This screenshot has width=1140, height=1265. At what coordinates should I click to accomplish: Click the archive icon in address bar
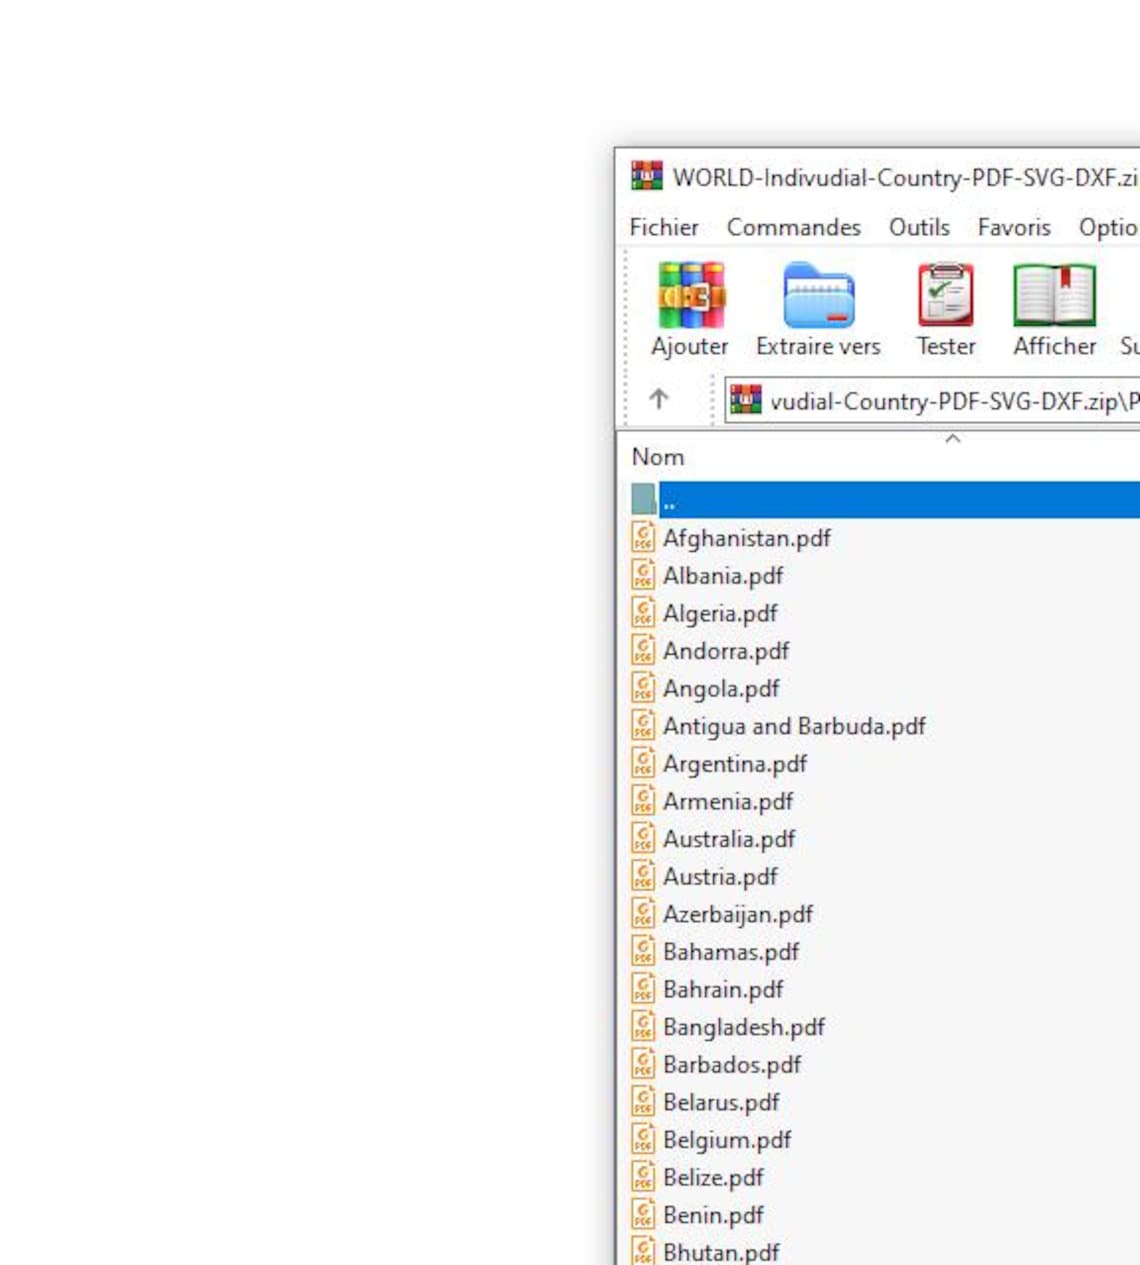tap(745, 400)
